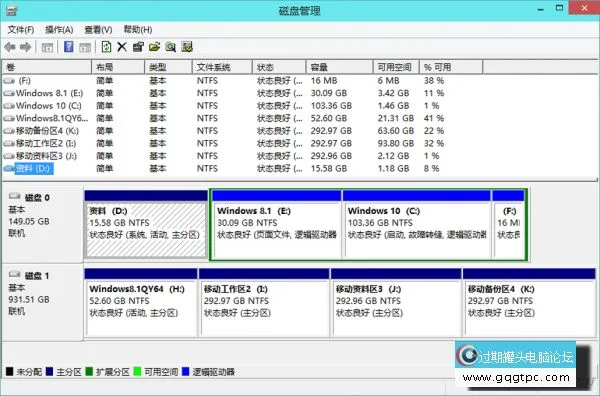Click the open folder icon in toolbar

tap(154, 47)
